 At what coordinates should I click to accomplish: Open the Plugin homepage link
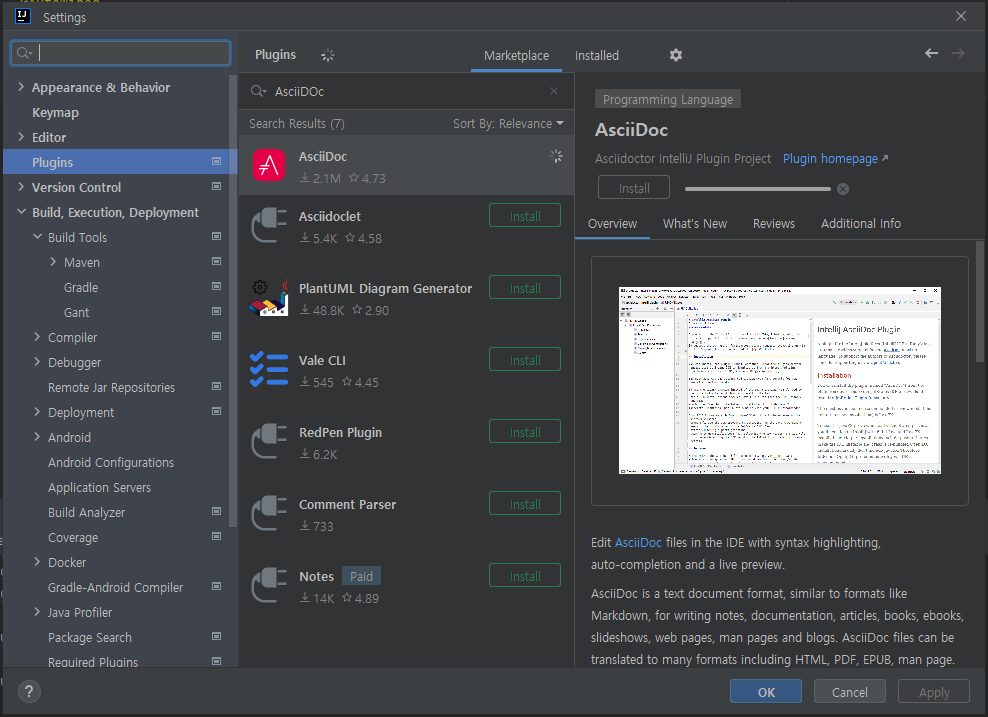[x=835, y=159]
